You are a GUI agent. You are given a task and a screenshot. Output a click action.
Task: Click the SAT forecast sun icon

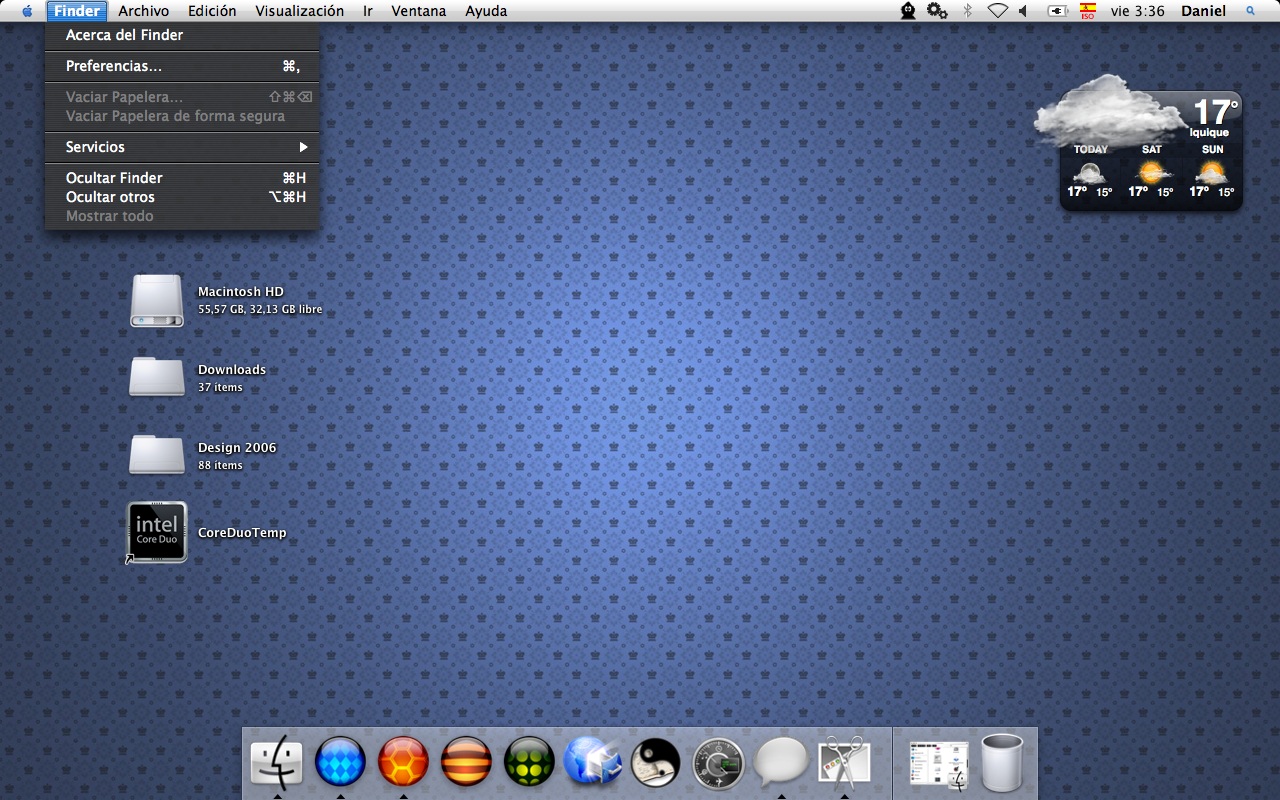(1151, 171)
